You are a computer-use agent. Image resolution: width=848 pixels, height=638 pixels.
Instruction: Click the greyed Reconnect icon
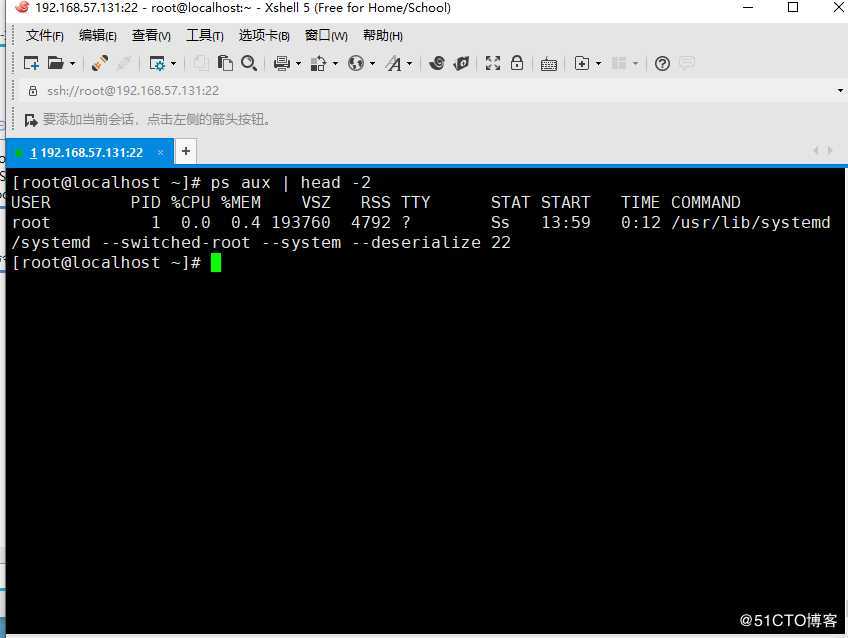pos(124,63)
